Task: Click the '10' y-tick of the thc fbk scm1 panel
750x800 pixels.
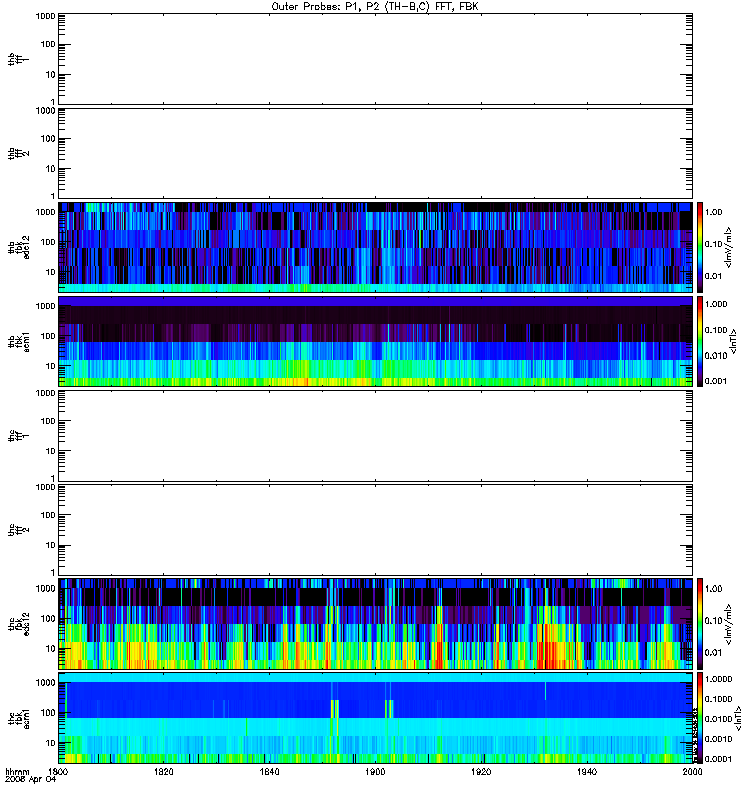Action: tap(51, 743)
